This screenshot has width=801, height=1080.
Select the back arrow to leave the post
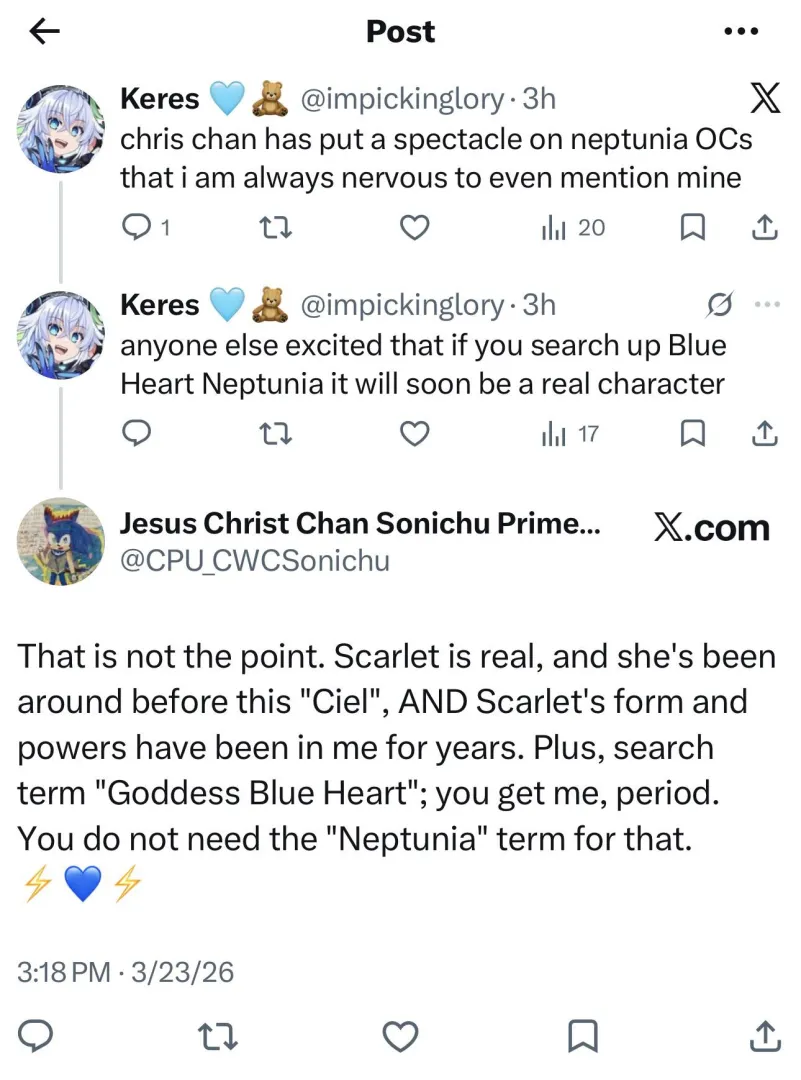pos(43,31)
